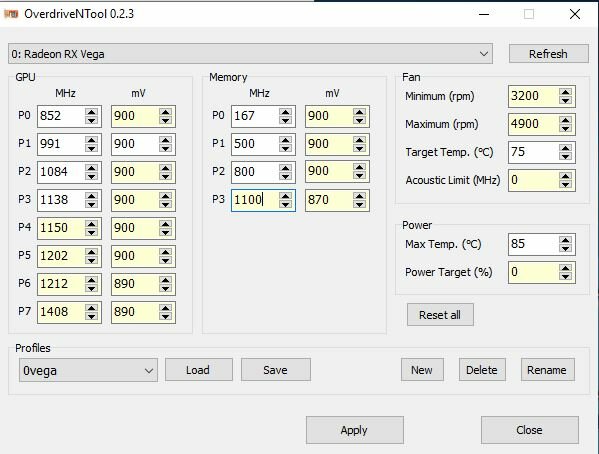
Task: Increase Power Target percent up arrow
Action: click(x=565, y=268)
